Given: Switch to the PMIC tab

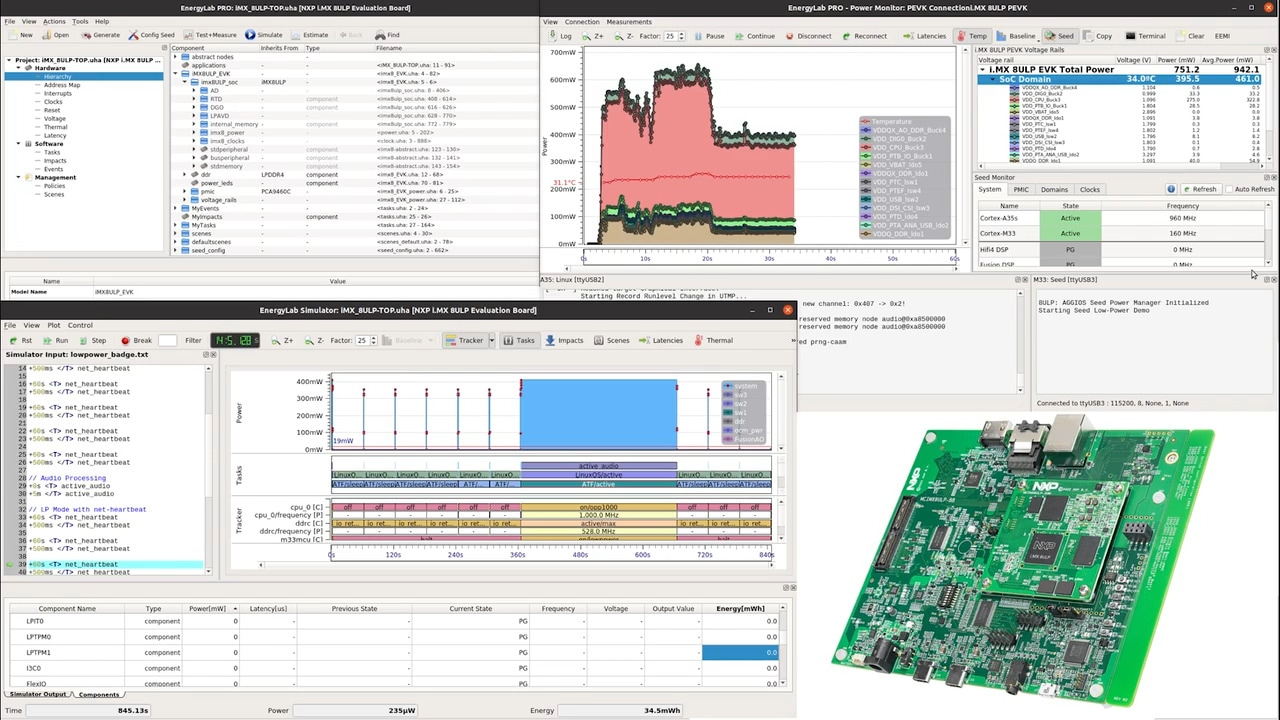Looking at the screenshot, I should click(x=1020, y=189).
